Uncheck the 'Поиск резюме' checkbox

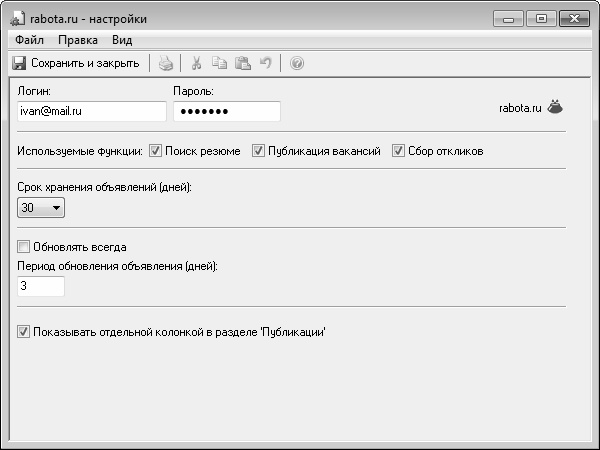click(156, 151)
